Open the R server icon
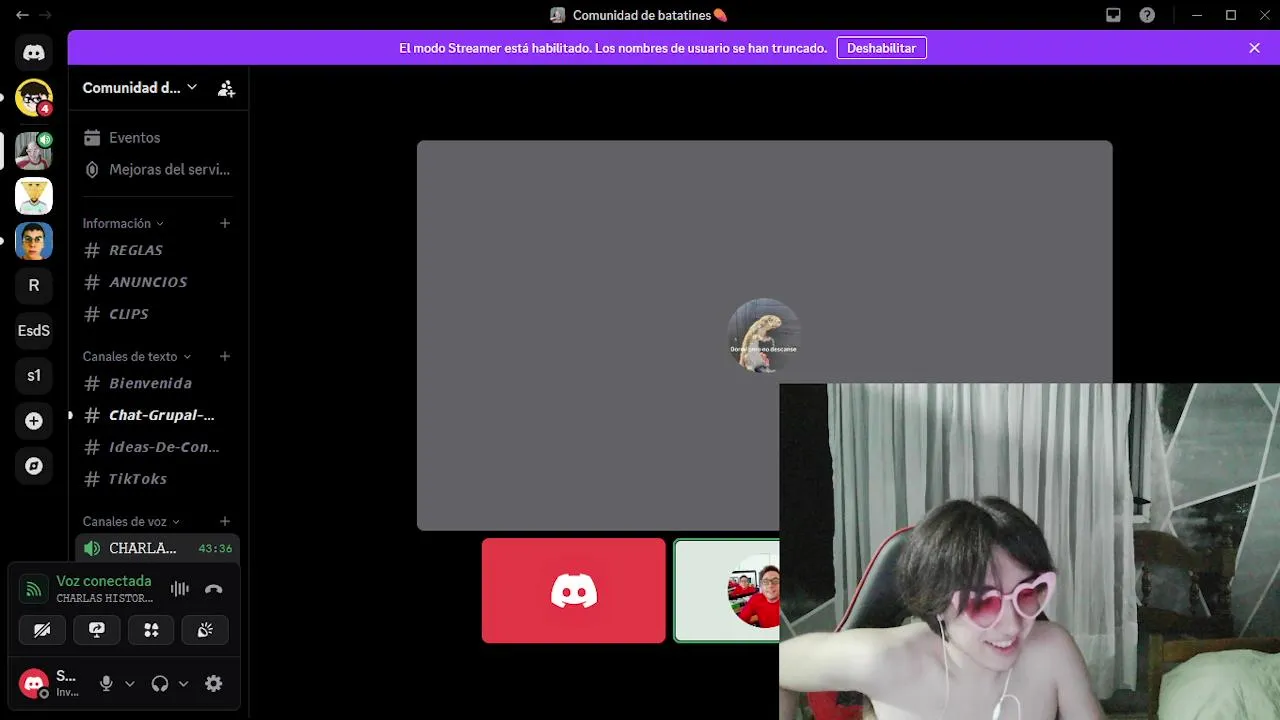The width and height of the screenshot is (1280, 720). tap(34, 286)
